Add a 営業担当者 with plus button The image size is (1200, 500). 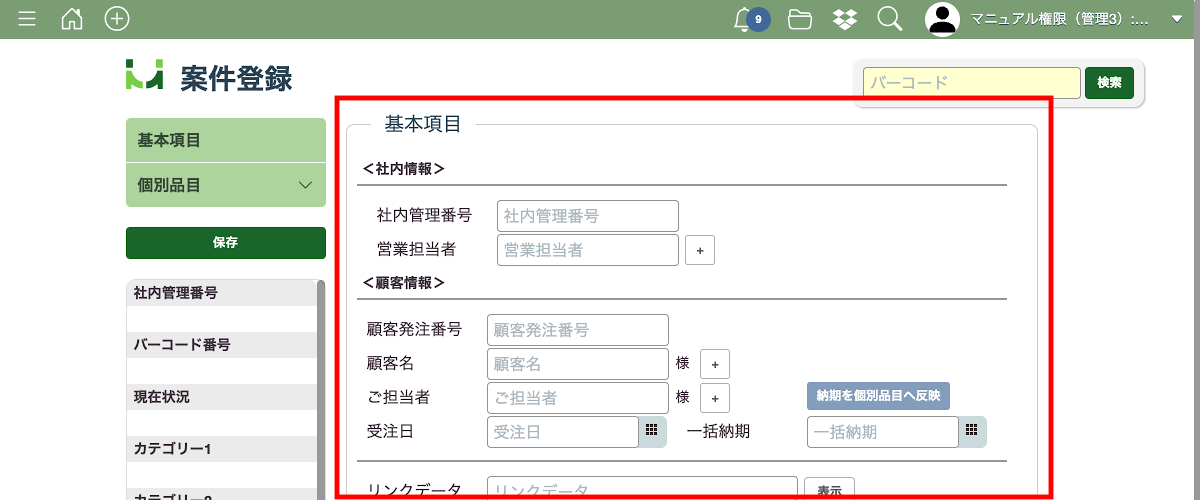click(x=700, y=251)
